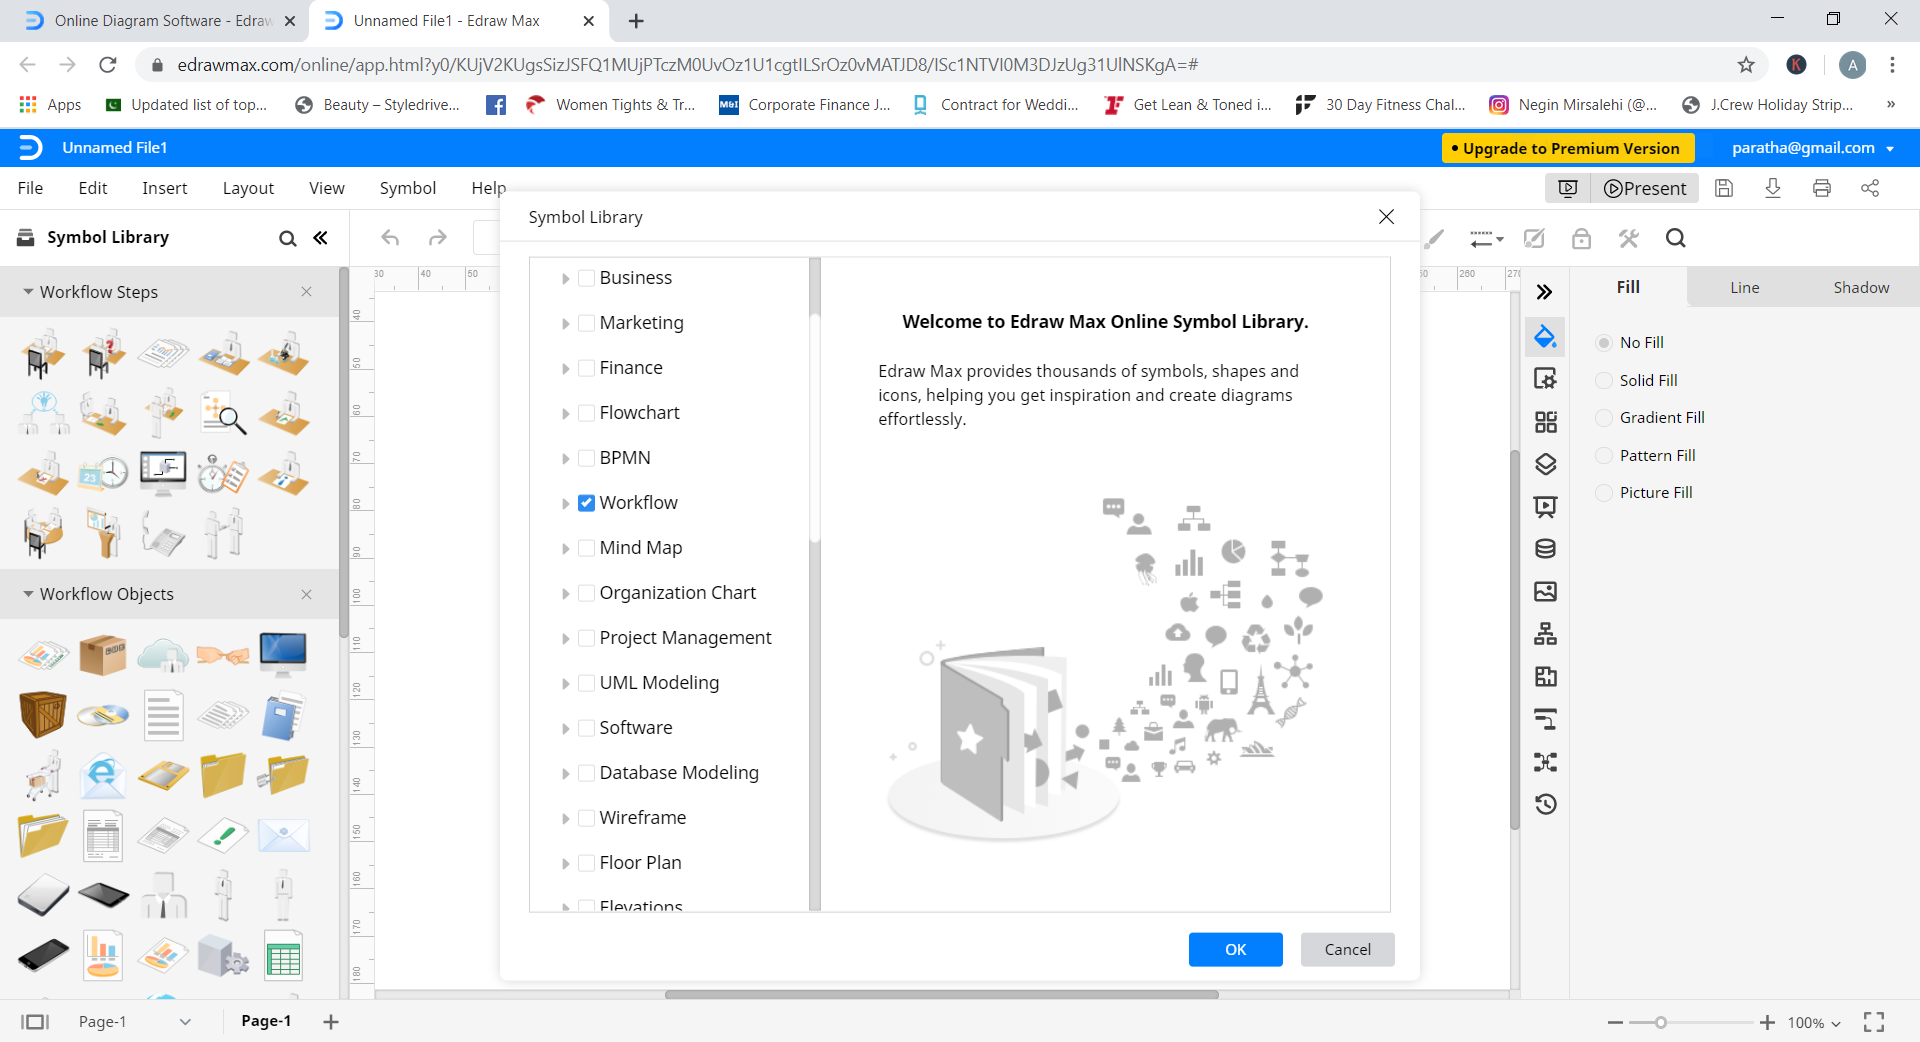Select the Solid Fill radio button
Screen dimensions: 1920x1042
pyautogui.click(x=1604, y=380)
